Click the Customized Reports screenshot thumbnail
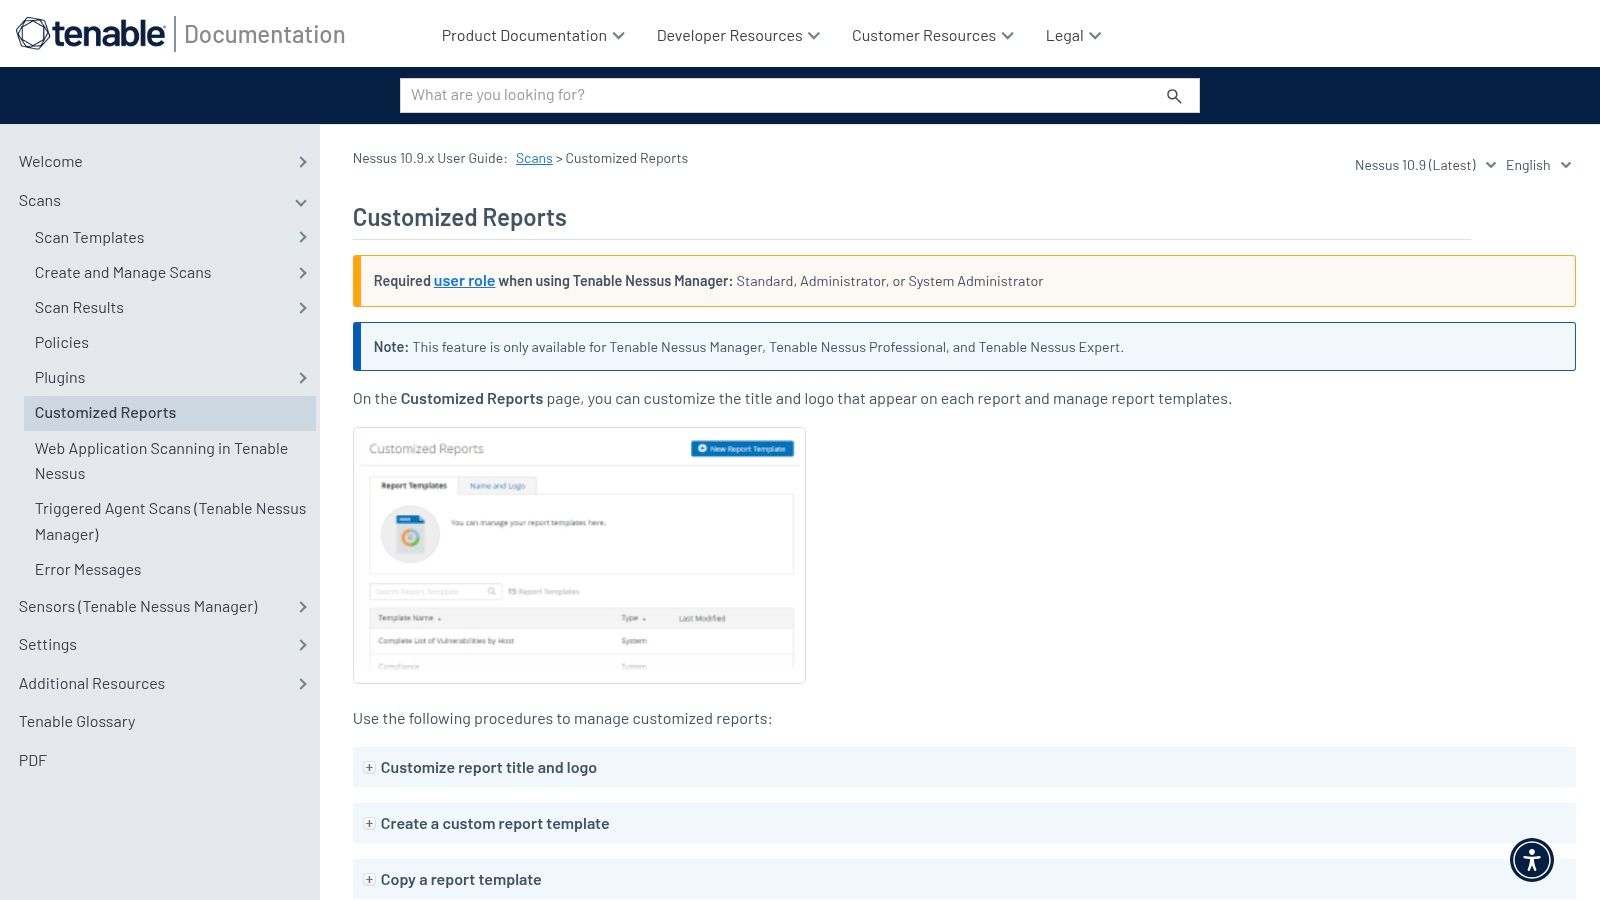Image resolution: width=1600 pixels, height=900 pixels. (579, 556)
